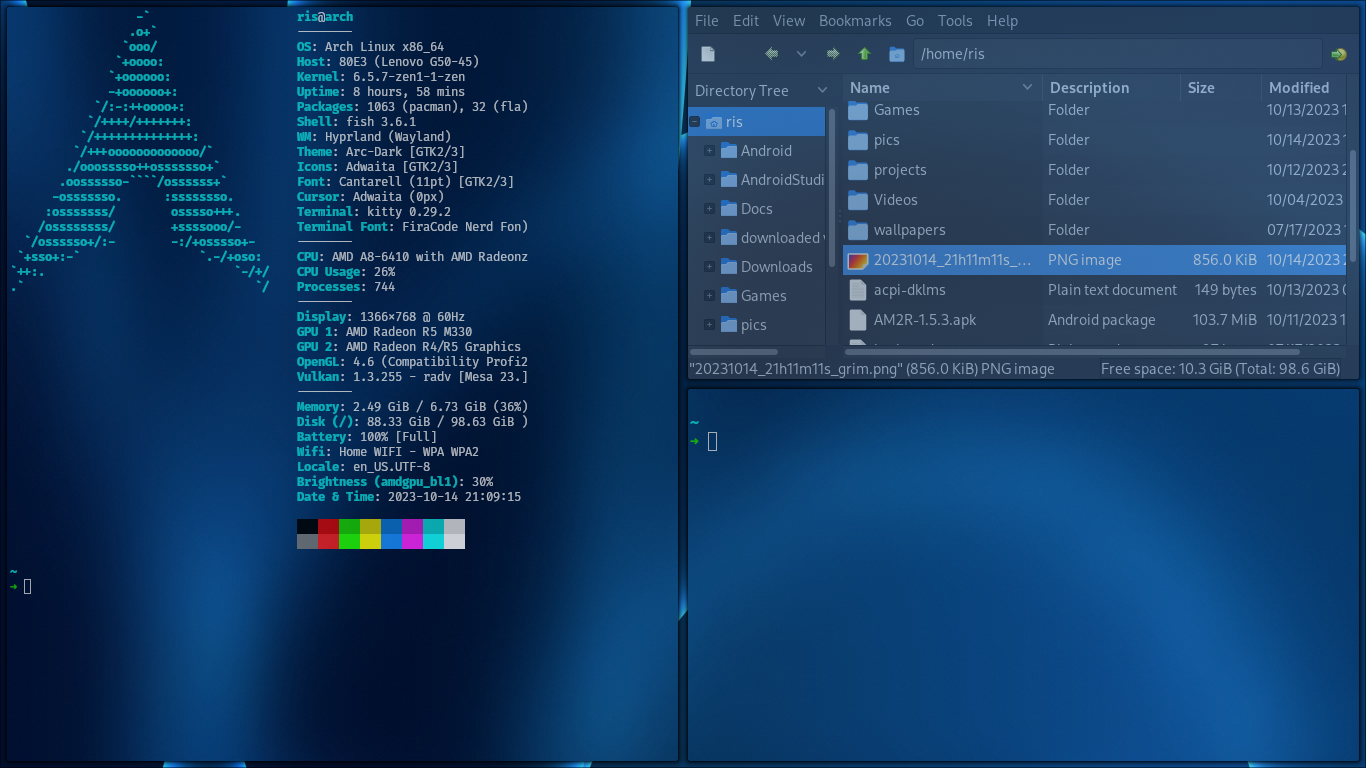Click the magenta swatch in terminal palette

click(412, 527)
